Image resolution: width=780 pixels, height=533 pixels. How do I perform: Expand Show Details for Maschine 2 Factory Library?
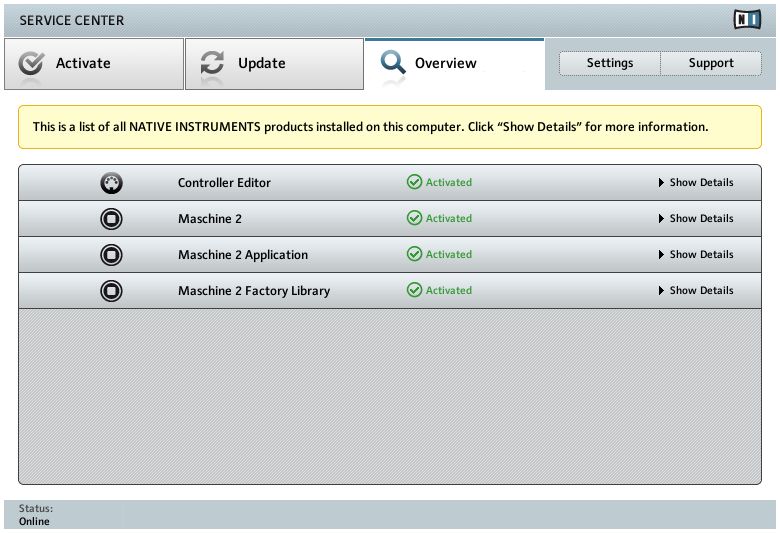tap(695, 290)
